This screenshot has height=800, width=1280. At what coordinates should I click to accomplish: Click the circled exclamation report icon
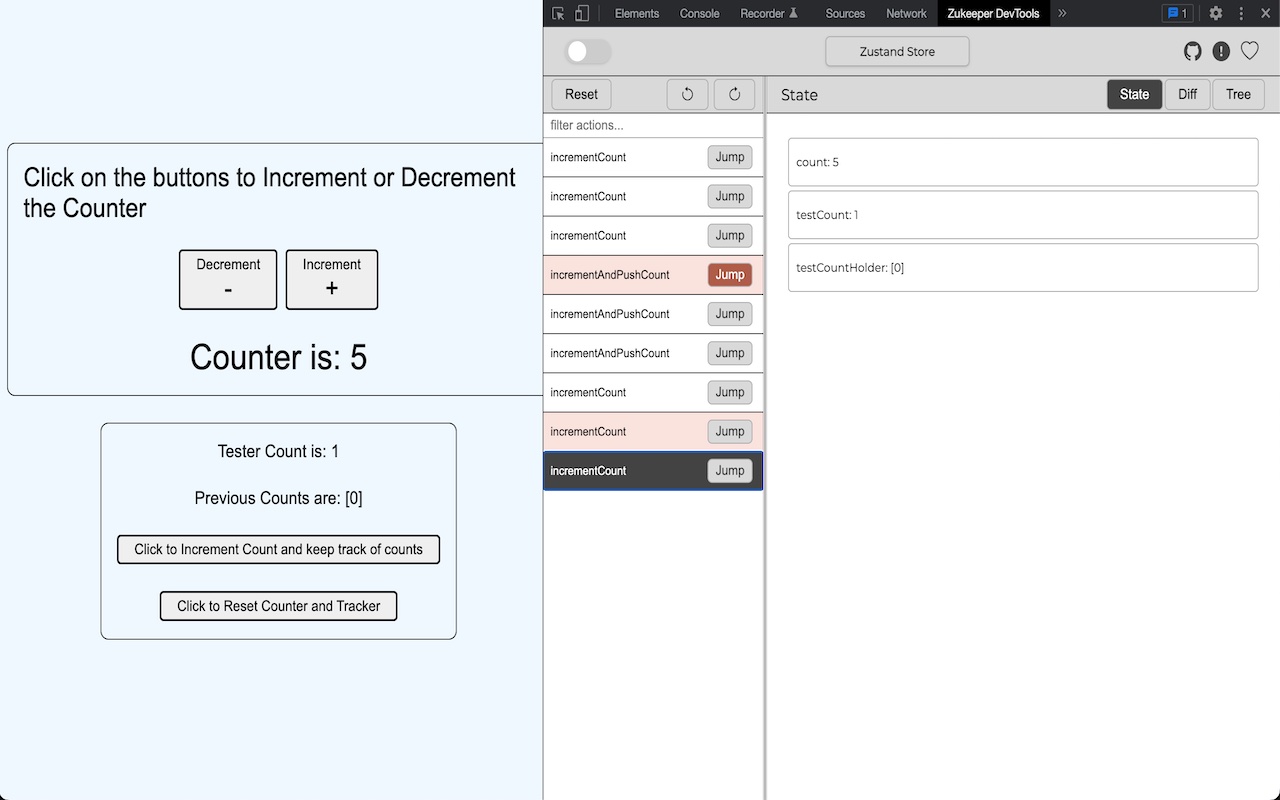pyautogui.click(x=1221, y=51)
